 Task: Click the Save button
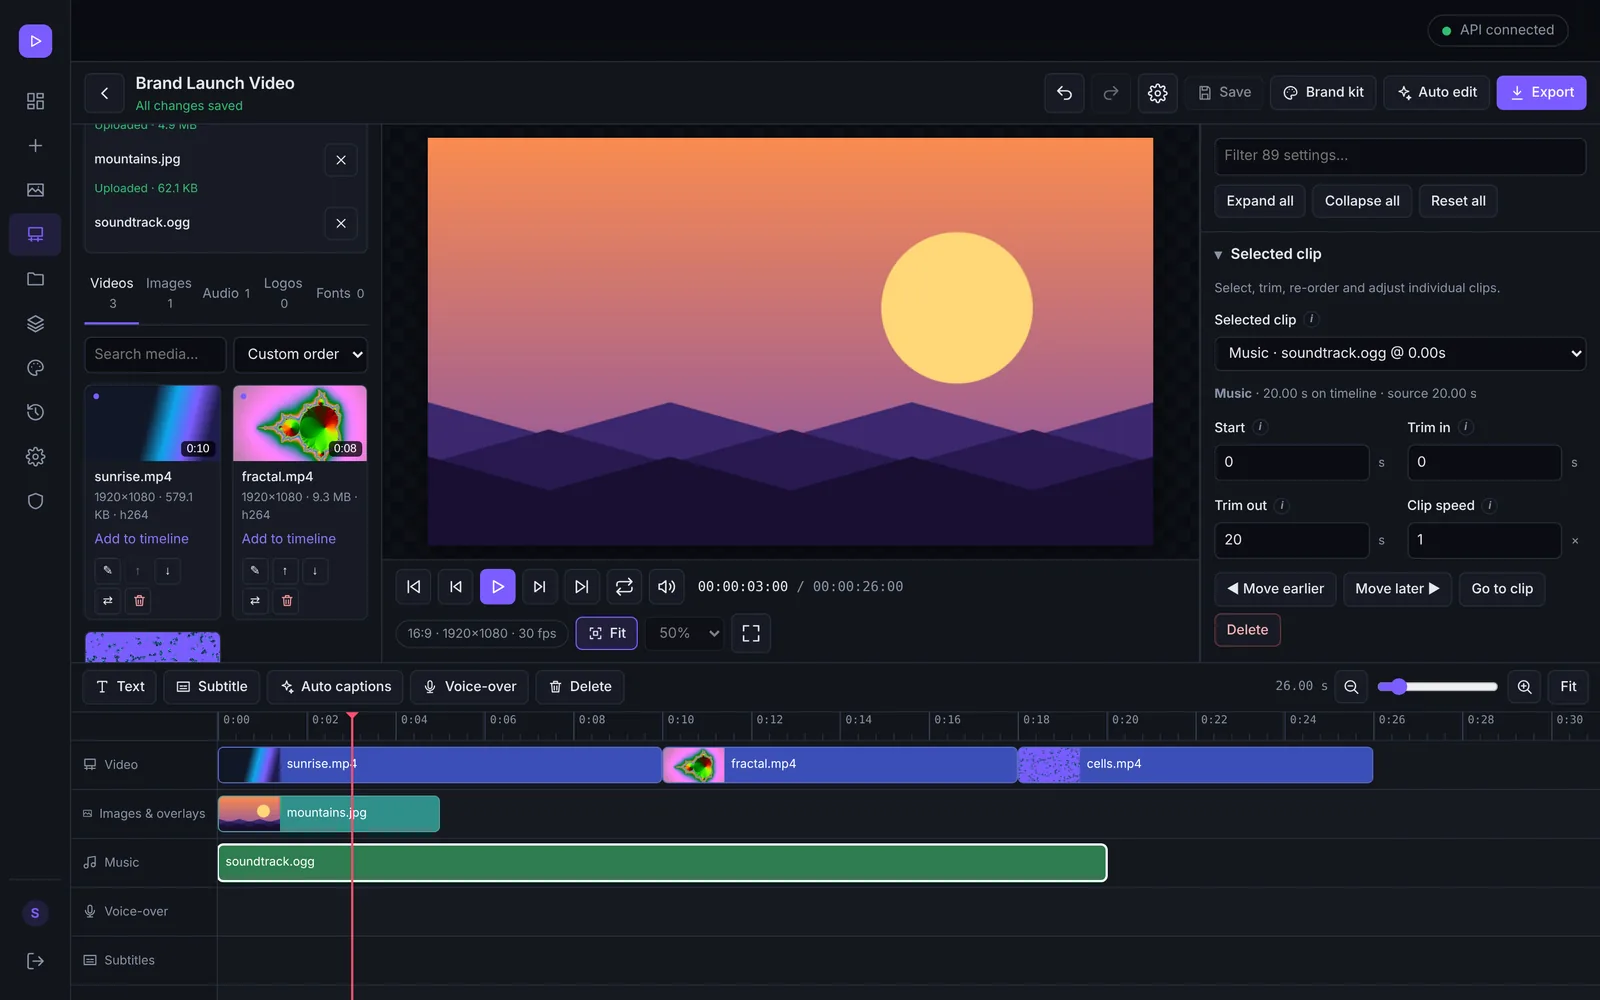click(x=1225, y=93)
